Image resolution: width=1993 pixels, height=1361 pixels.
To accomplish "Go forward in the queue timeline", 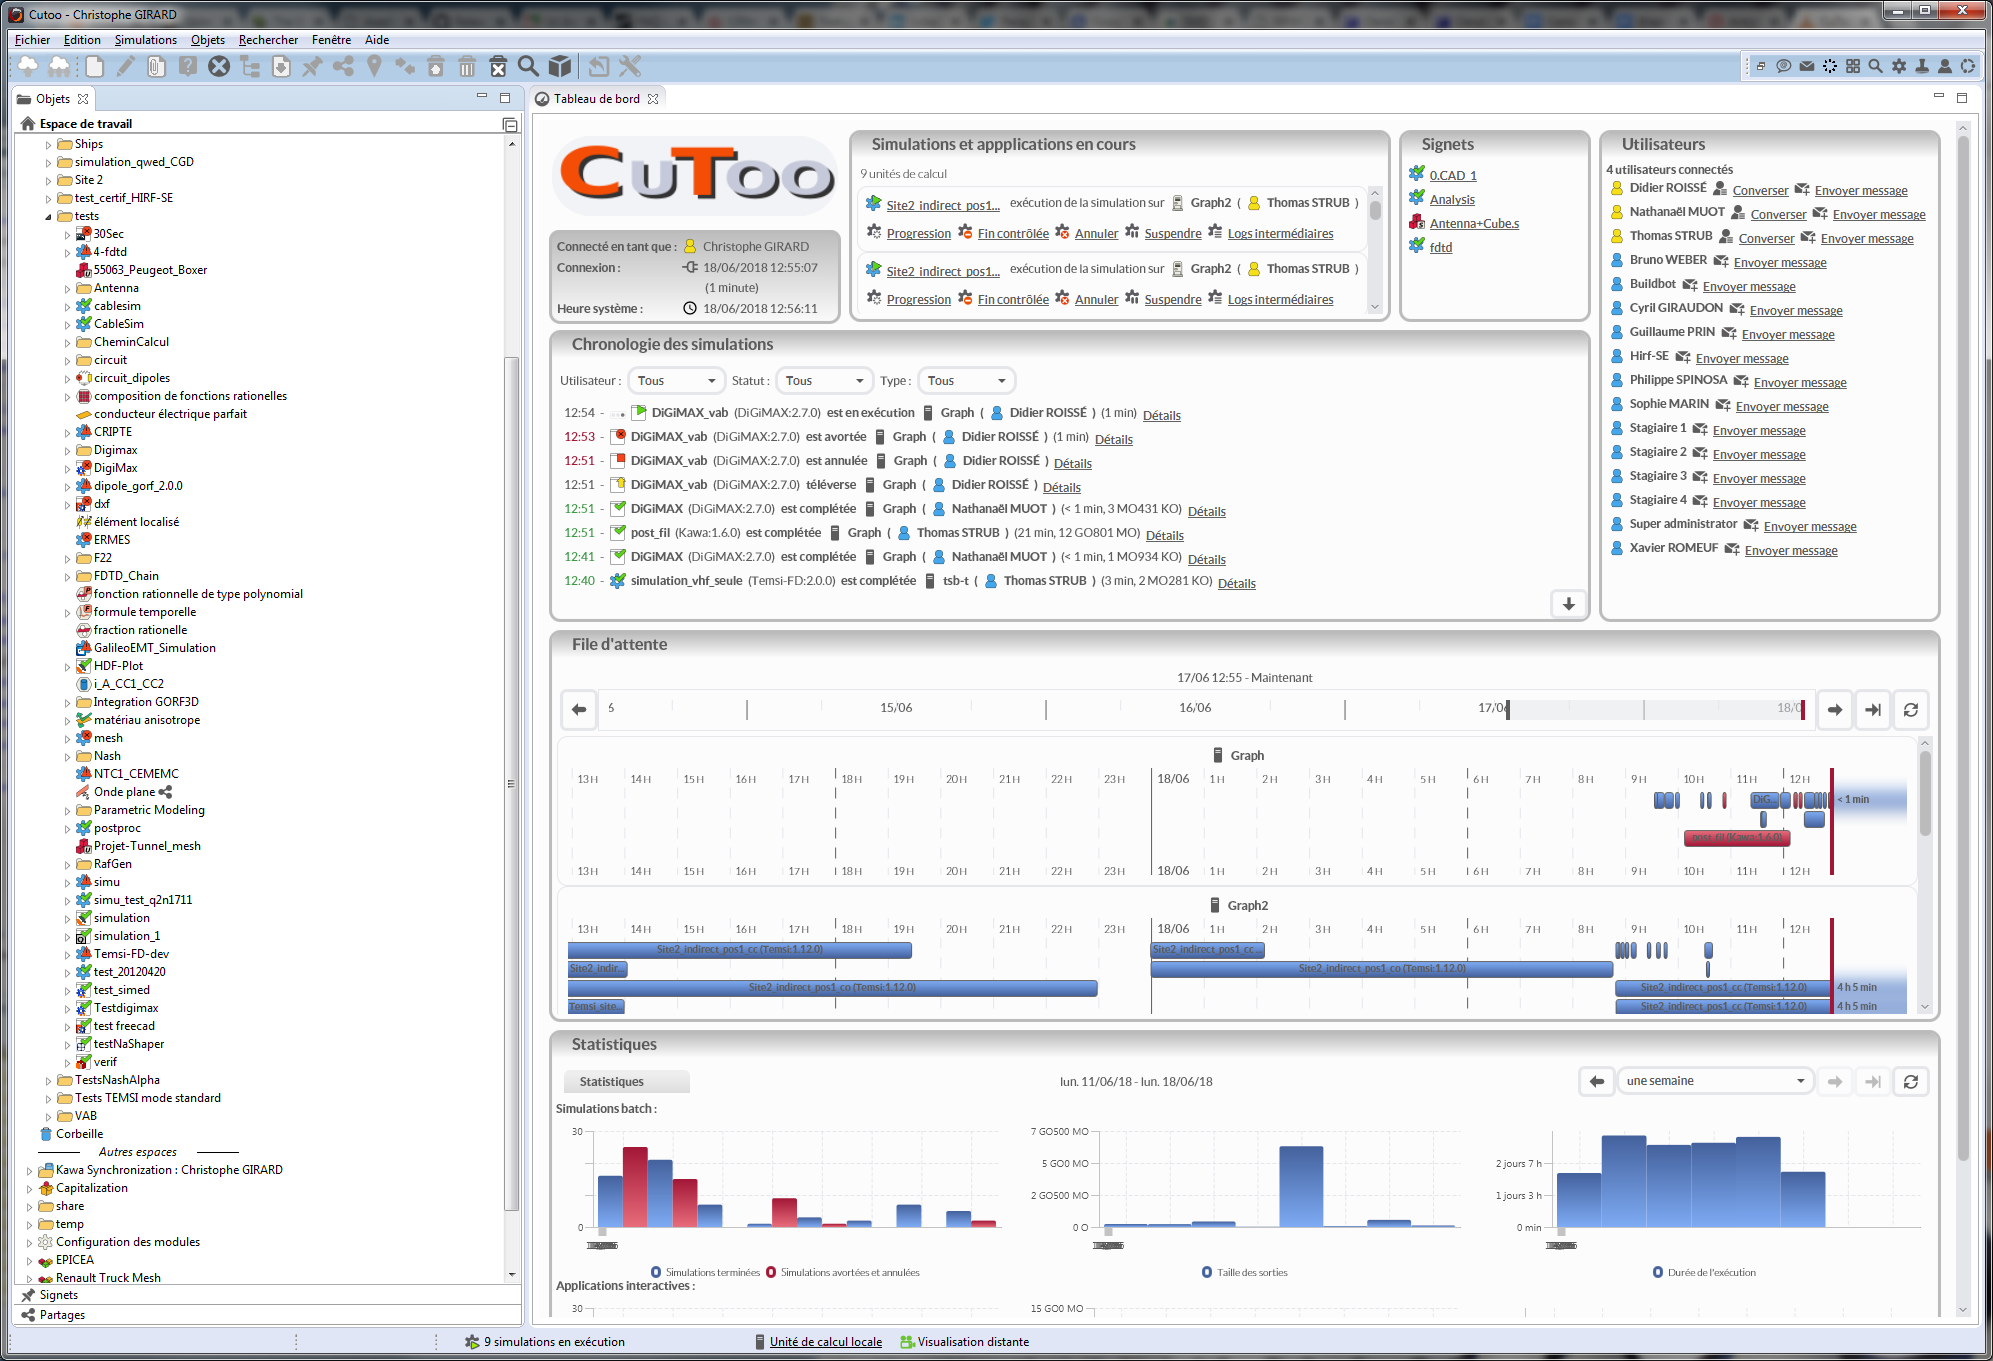I will 1835,709.
